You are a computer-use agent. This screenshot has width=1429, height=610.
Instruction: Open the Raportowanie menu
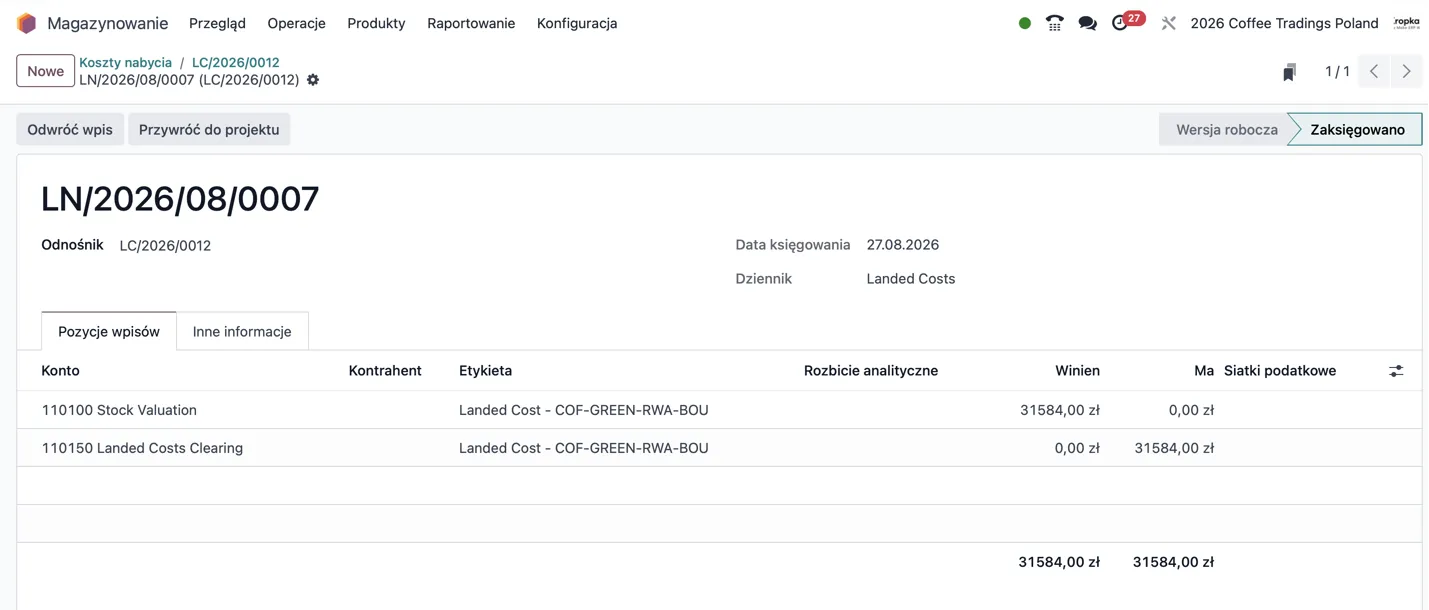point(471,23)
